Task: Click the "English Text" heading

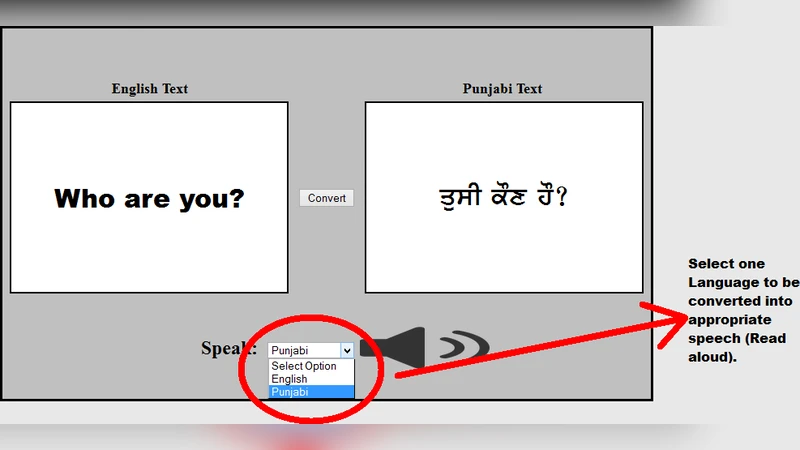Action: (x=149, y=89)
